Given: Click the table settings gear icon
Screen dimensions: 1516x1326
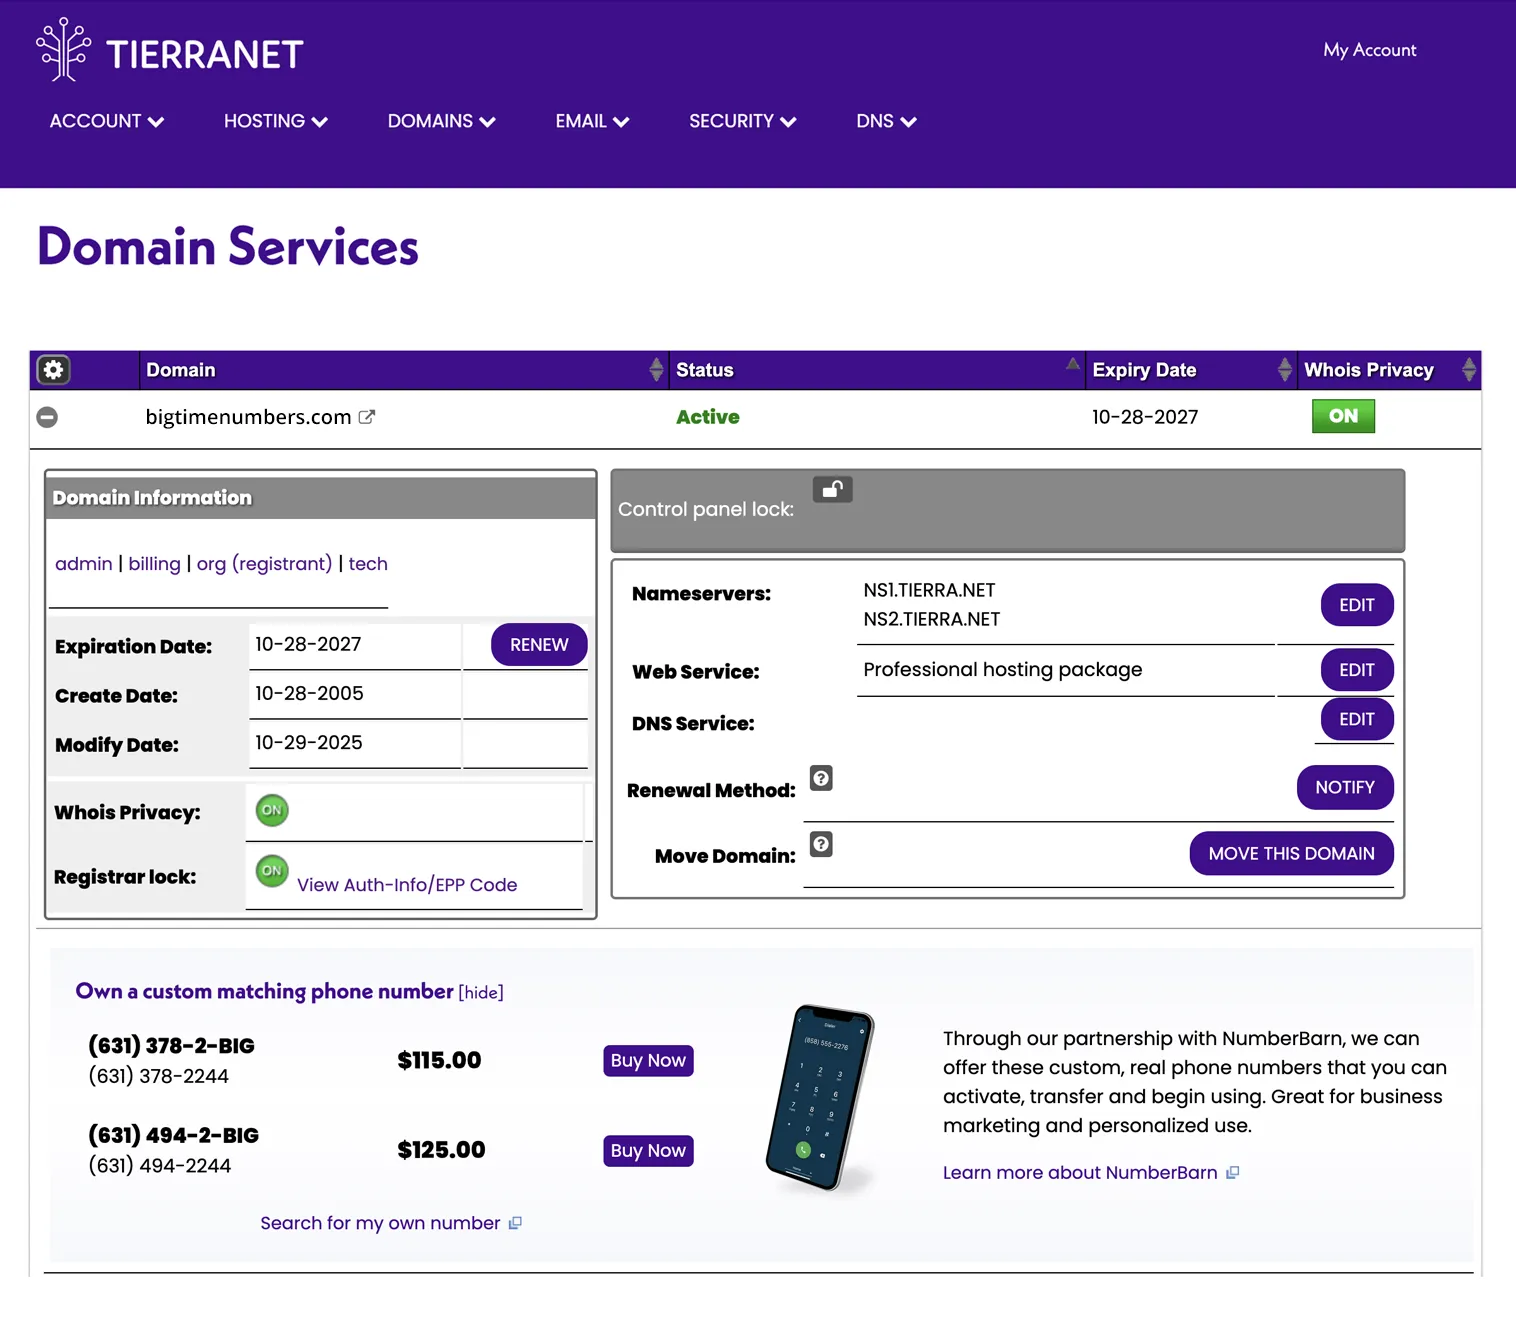Looking at the screenshot, I should coord(53,370).
